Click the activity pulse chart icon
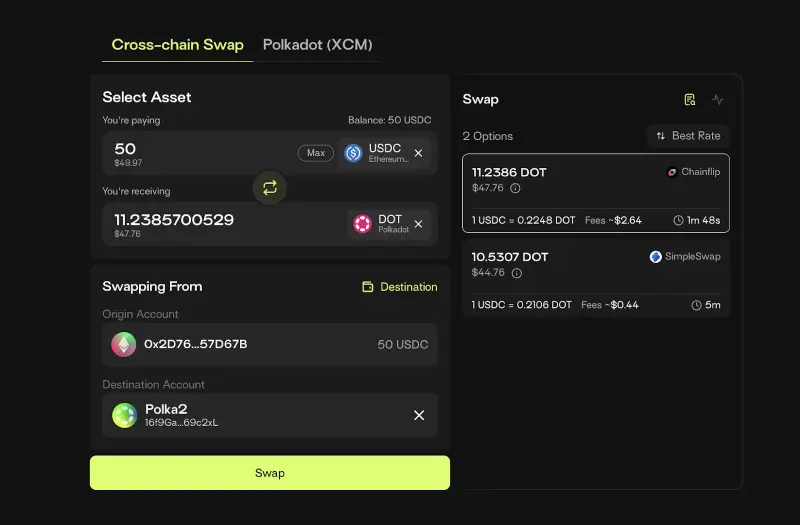 pos(718,100)
